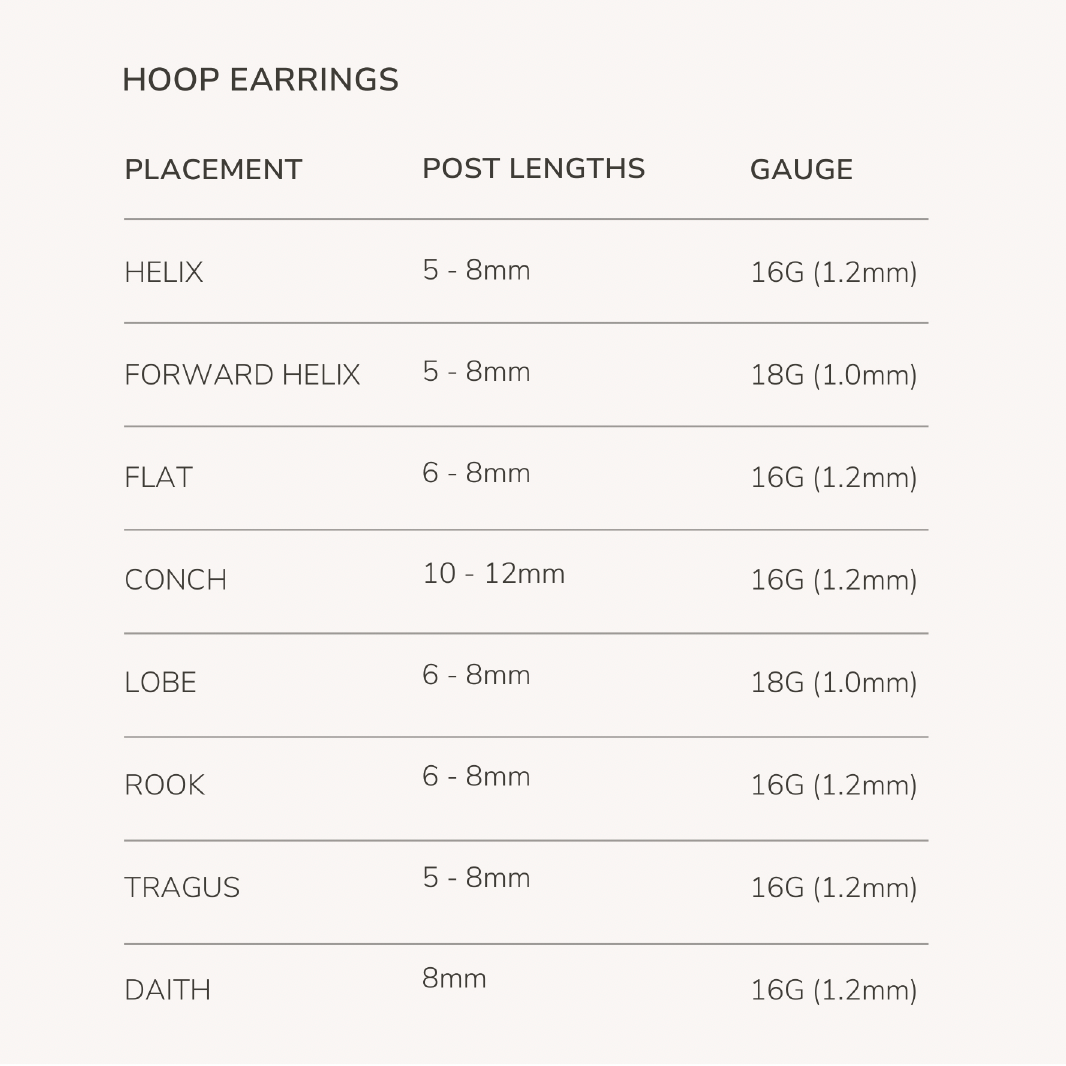Click the Lobe row's 18G (1.0mm) gauge
Viewport: 1066px width, 1066px height.
tap(833, 683)
